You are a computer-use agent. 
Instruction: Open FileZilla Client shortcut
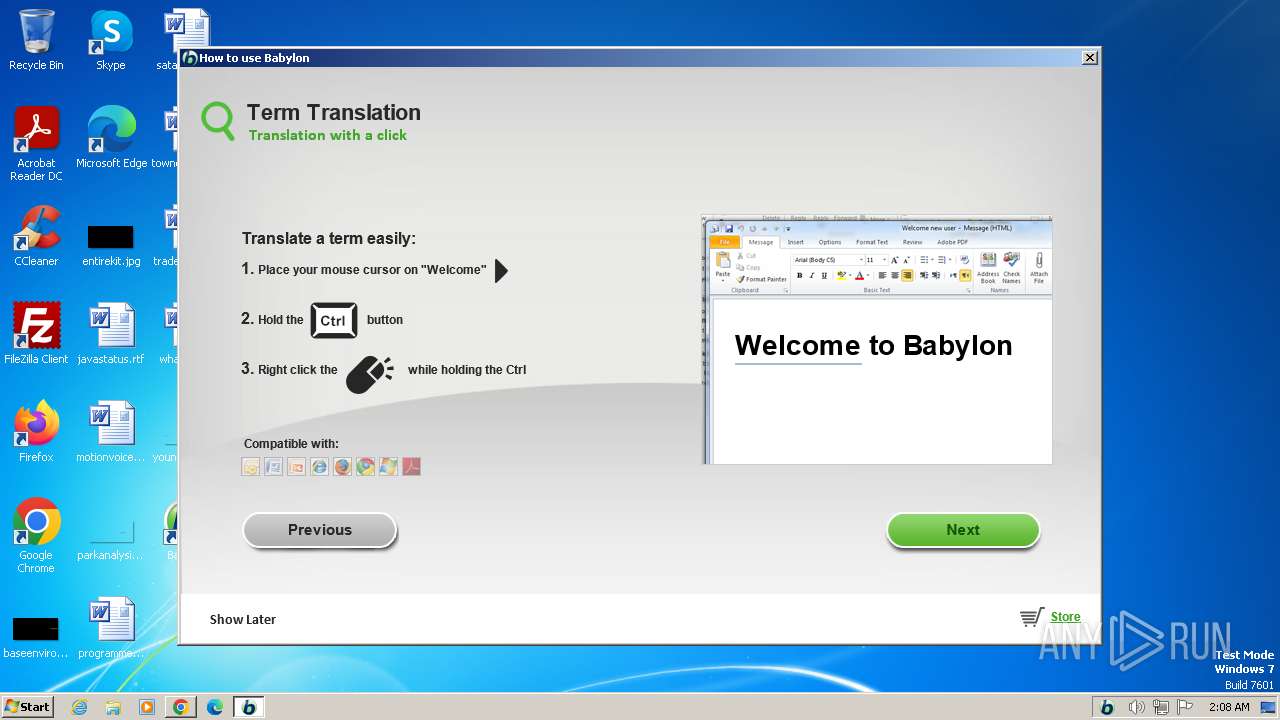click(36, 334)
